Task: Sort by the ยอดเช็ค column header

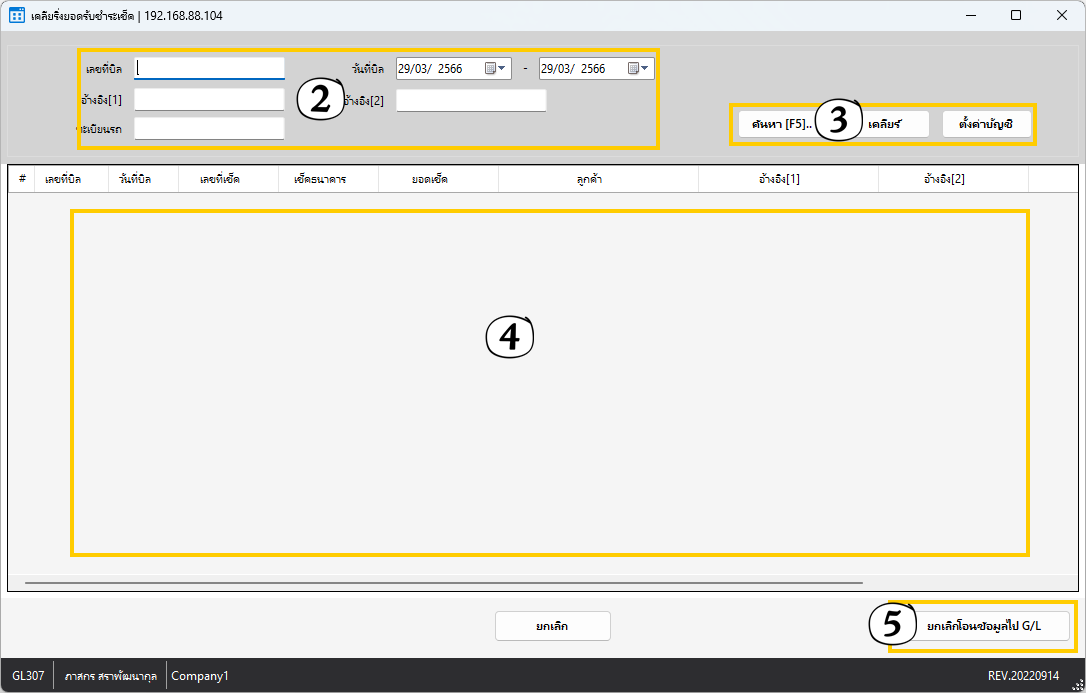Action: 429,179
